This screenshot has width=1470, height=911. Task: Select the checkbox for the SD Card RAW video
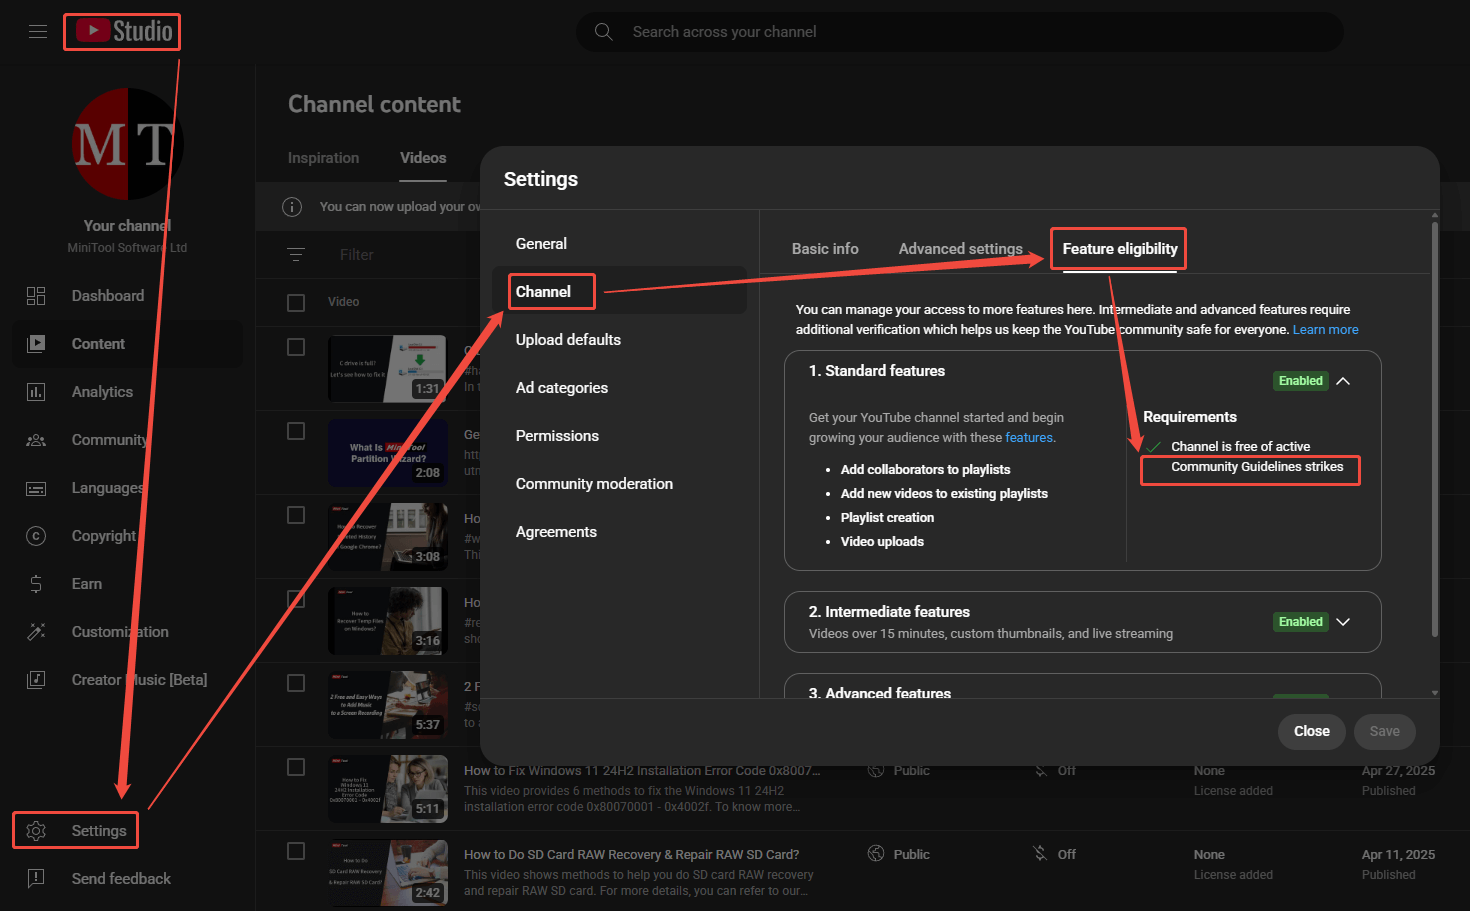[296, 851]
